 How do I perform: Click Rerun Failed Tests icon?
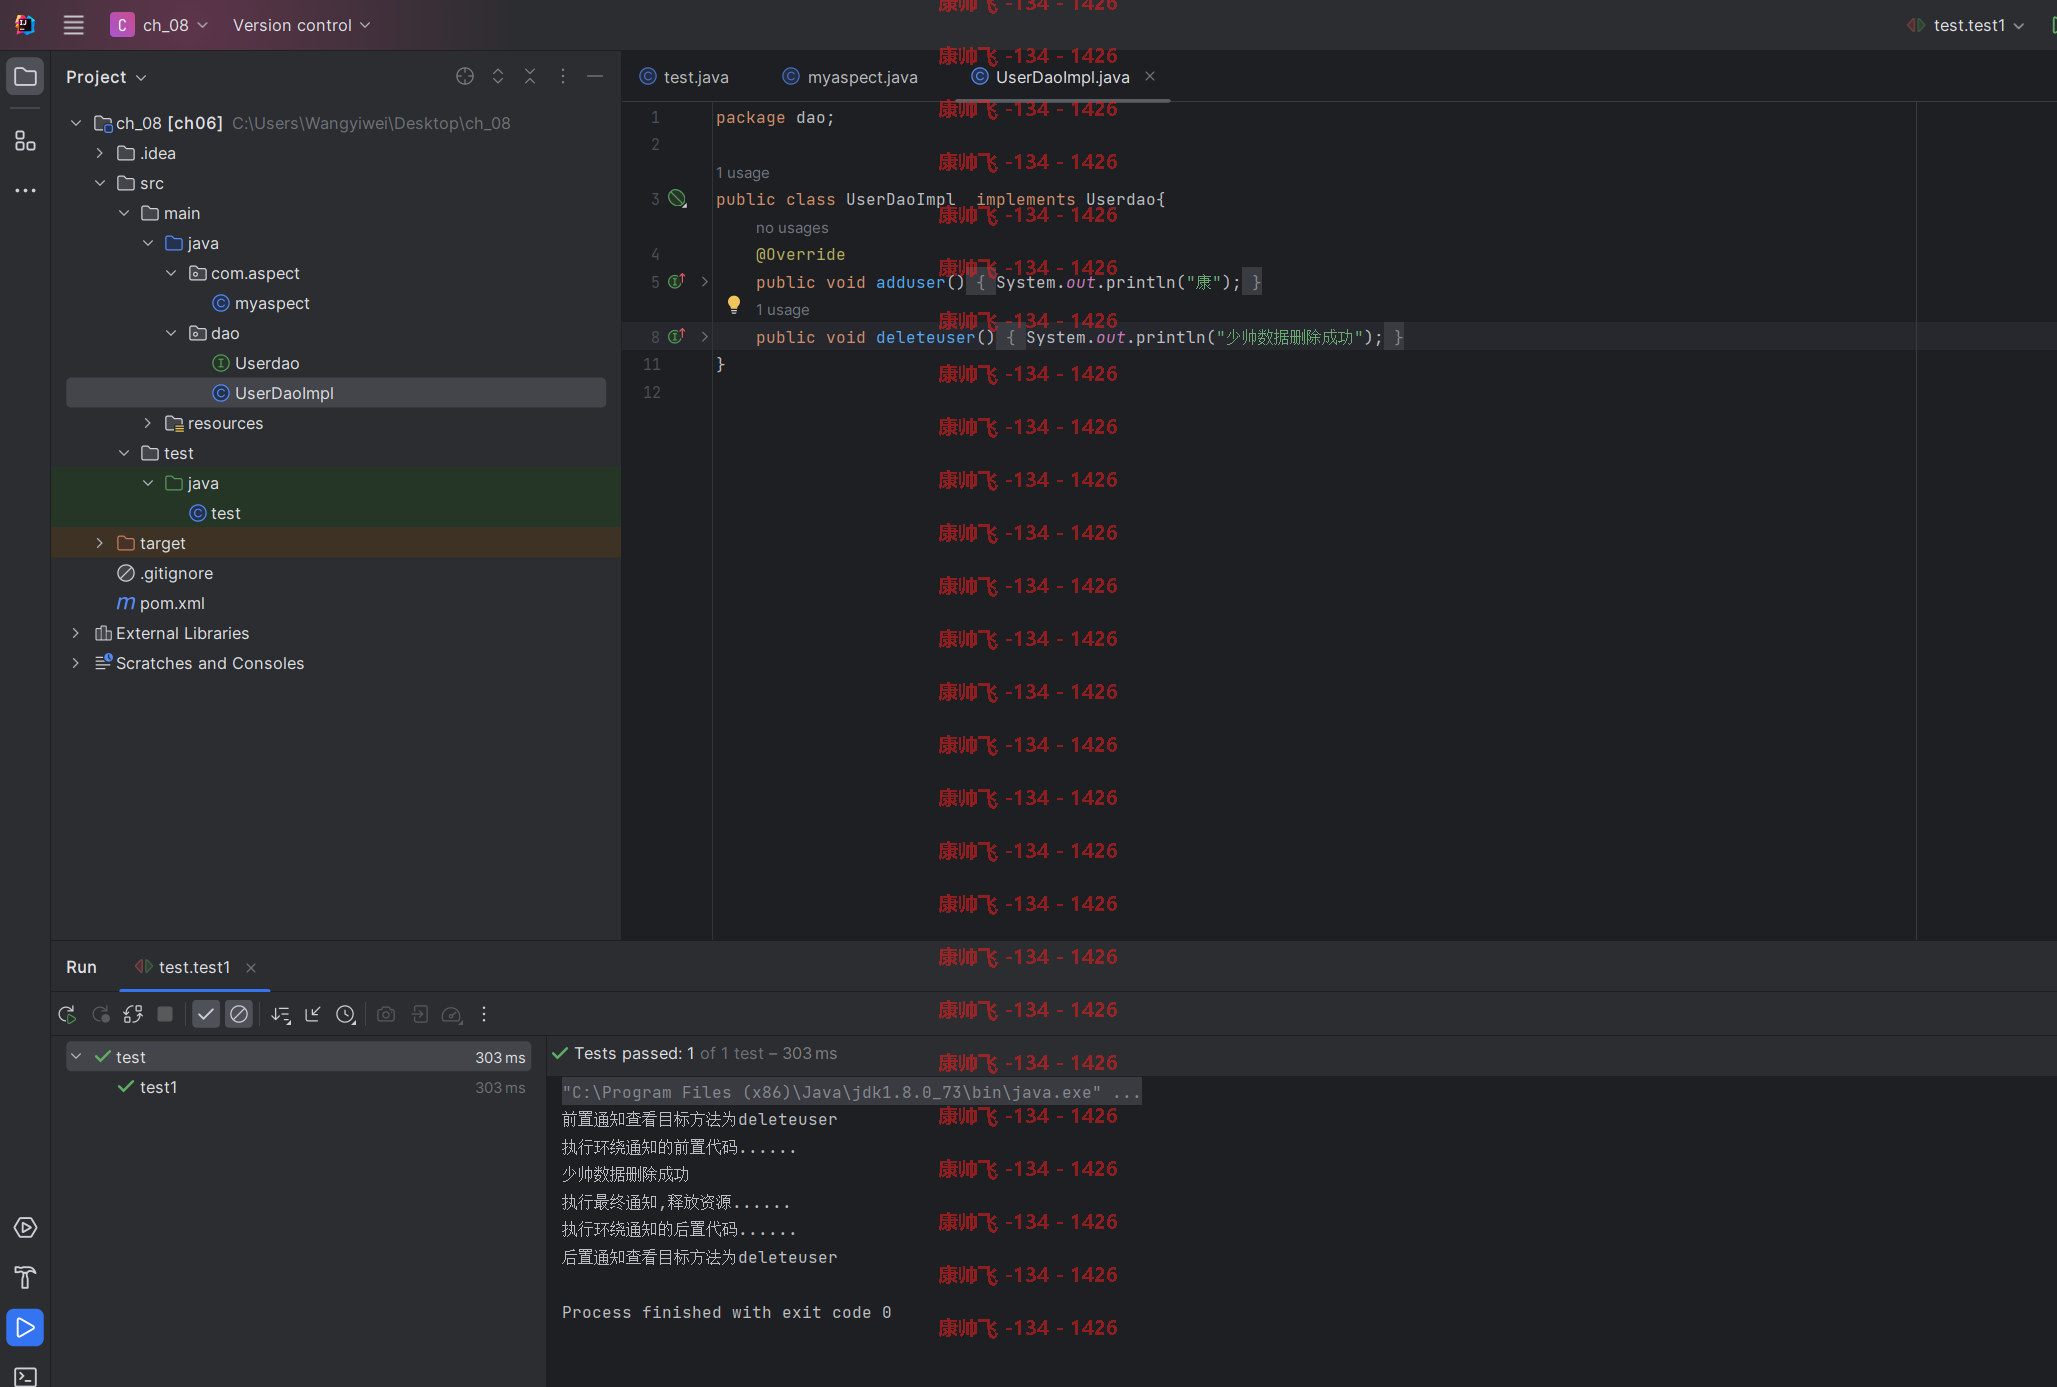pos(100,1014)
